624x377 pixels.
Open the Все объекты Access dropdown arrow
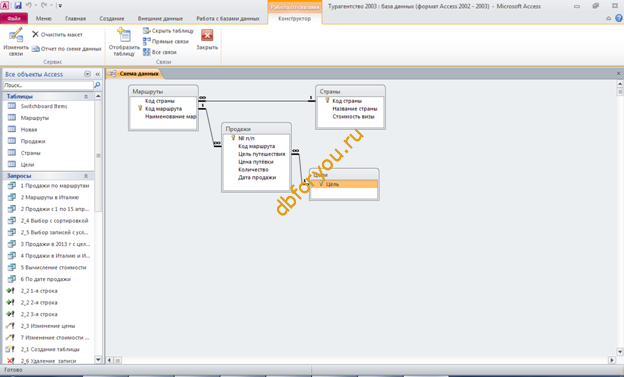88,74
